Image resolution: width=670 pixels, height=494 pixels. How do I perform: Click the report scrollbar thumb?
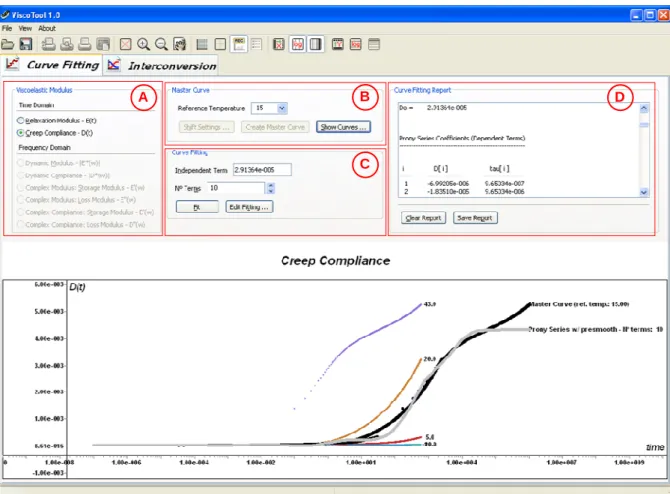tap(644, 125)
